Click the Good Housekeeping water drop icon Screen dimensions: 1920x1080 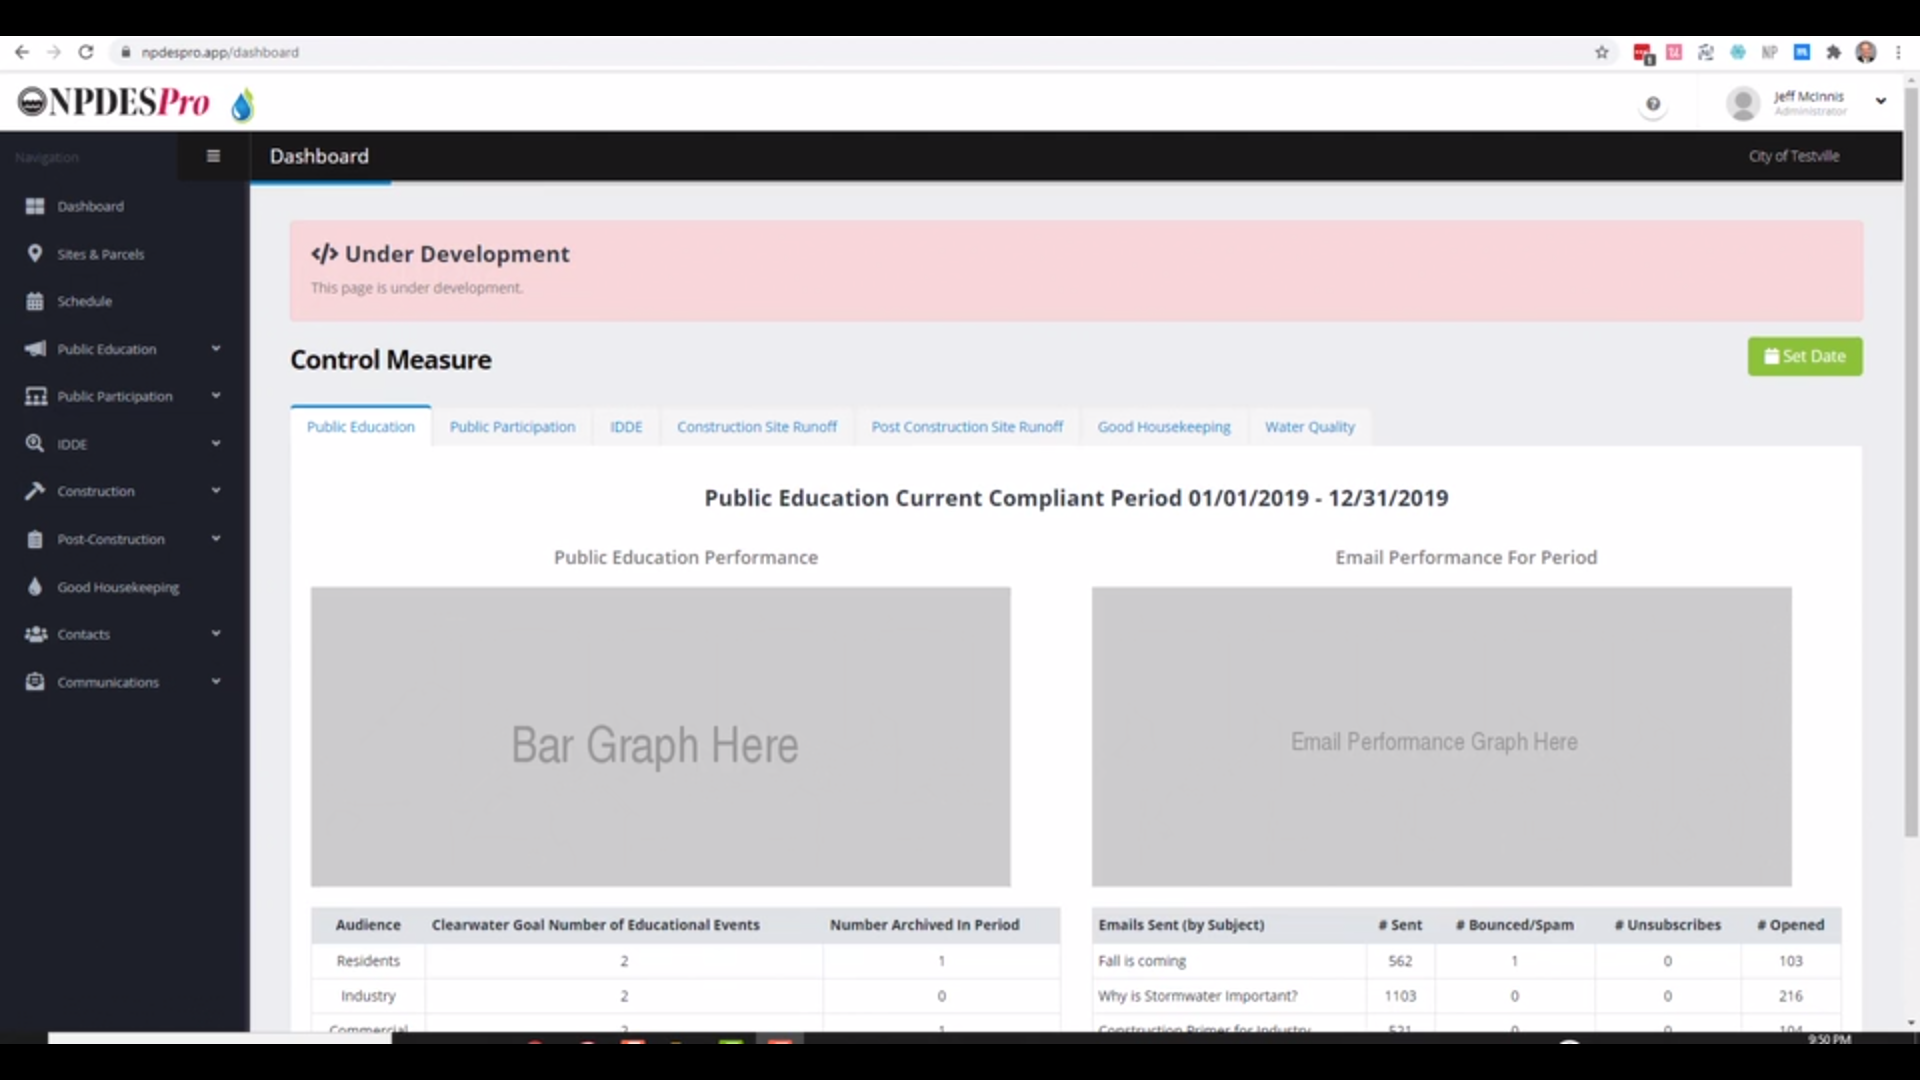tap(35, 587)
